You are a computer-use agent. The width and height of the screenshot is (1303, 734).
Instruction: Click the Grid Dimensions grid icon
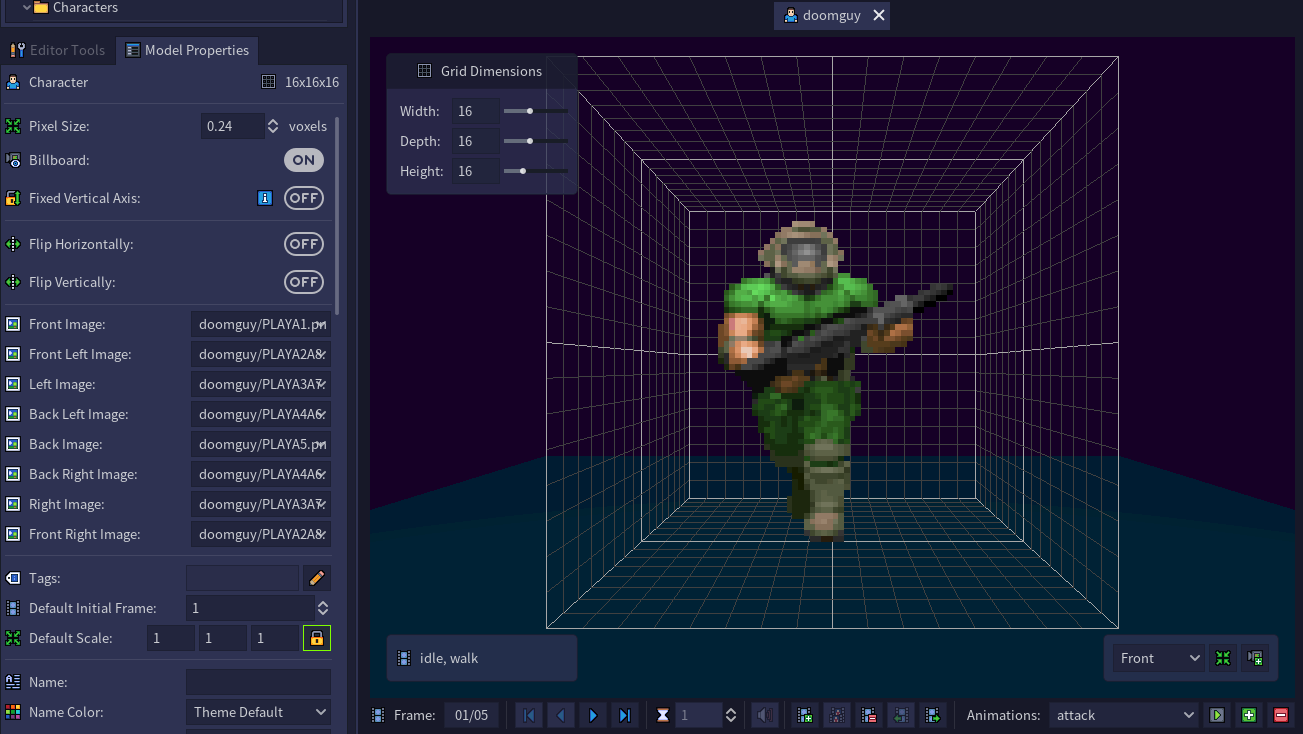(x=424, y=71)
